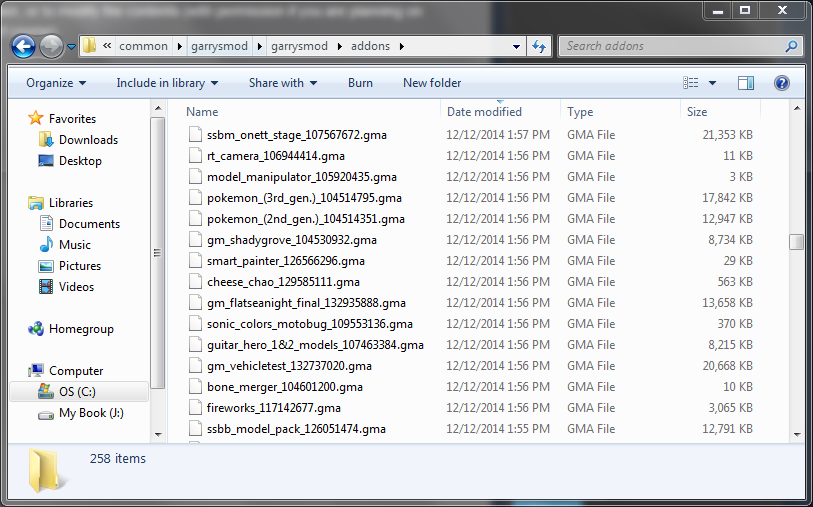Select file model_manipulator_105920435.gma
813x507 pixels.
tap(302, 177)
